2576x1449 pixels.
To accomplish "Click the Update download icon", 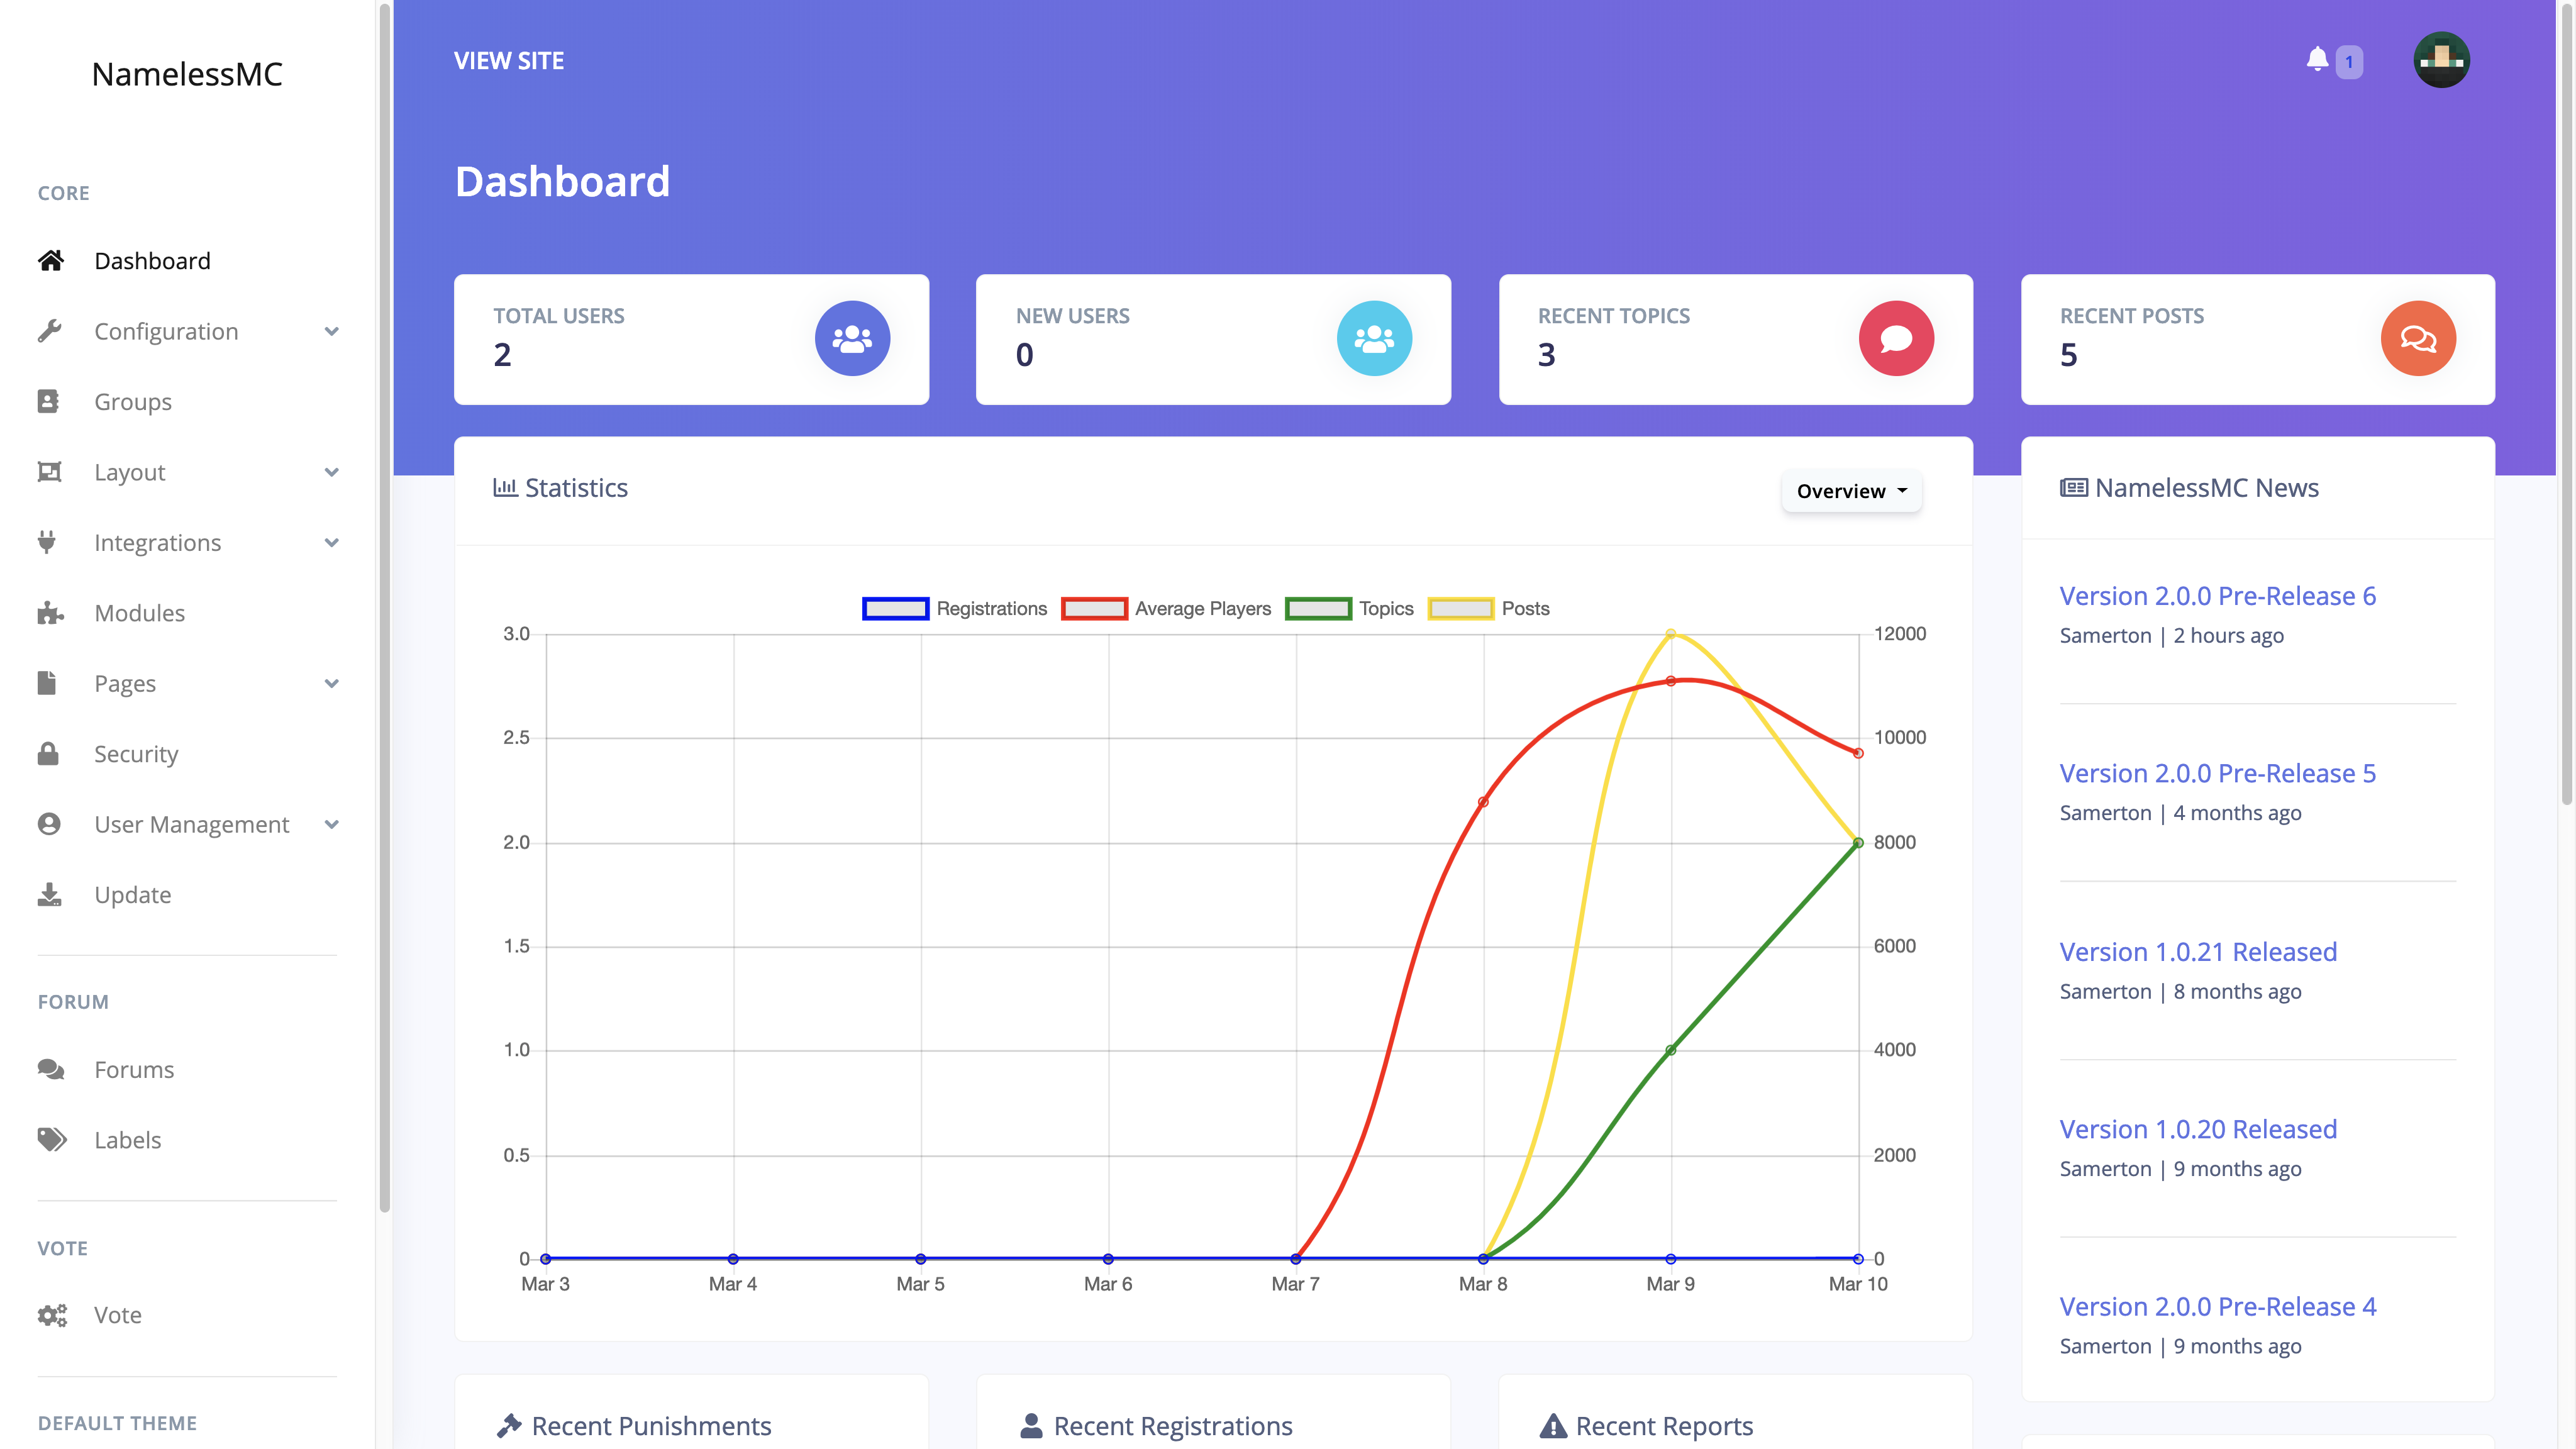I will tap(49, 894).
